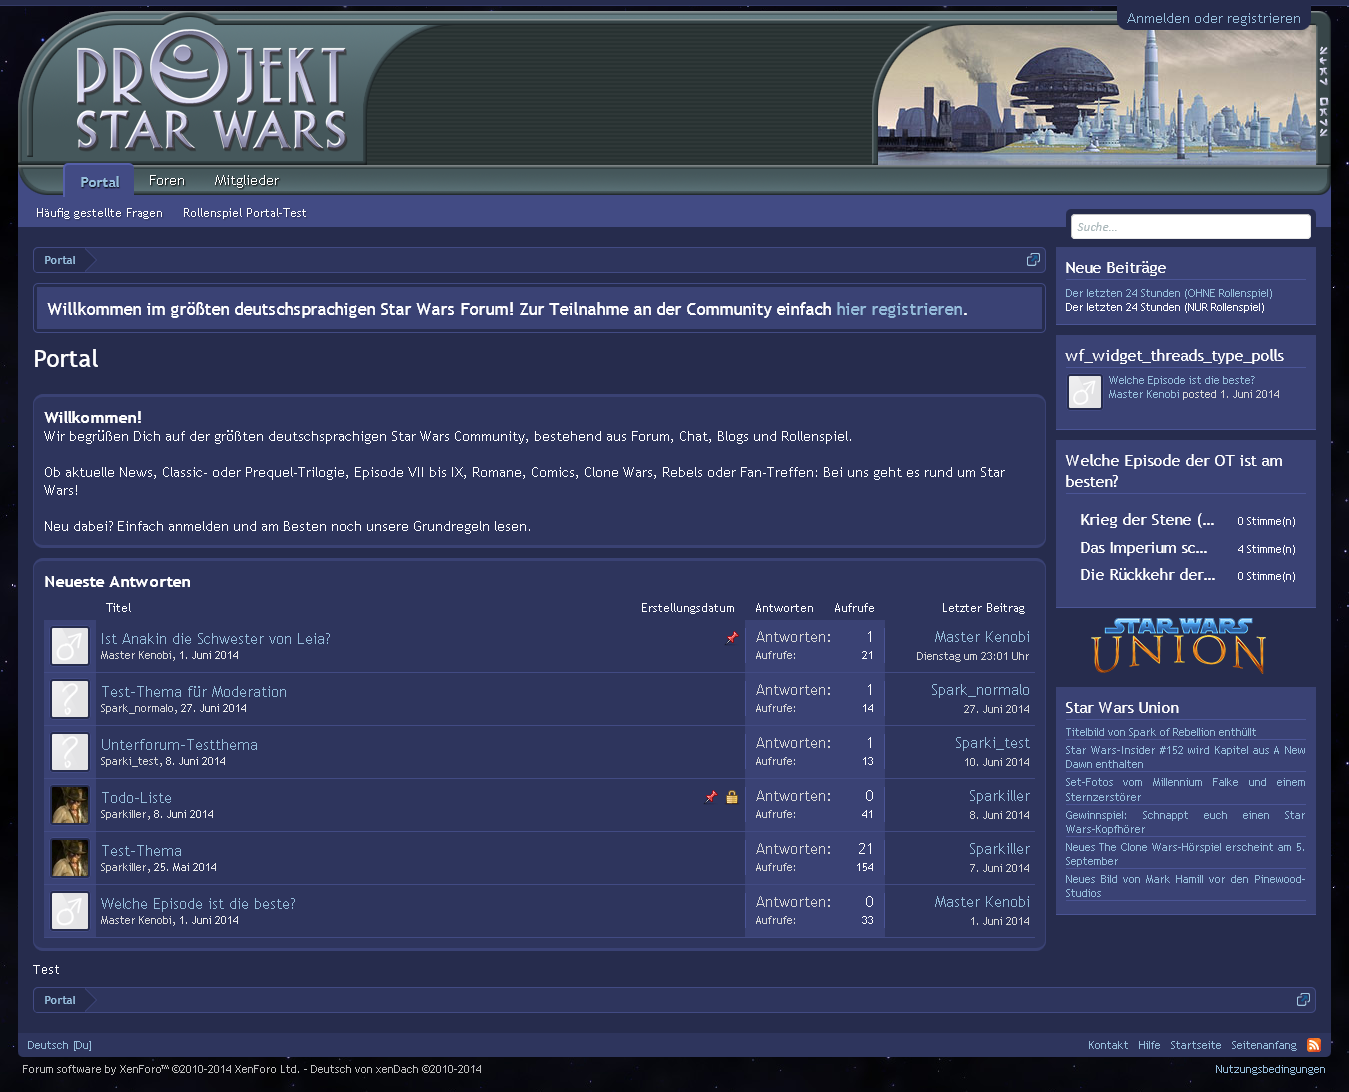Open thread 'Unterforum-Testthema'
This screenshot has height=1092, width=1349.
click(x=179, y=744)
